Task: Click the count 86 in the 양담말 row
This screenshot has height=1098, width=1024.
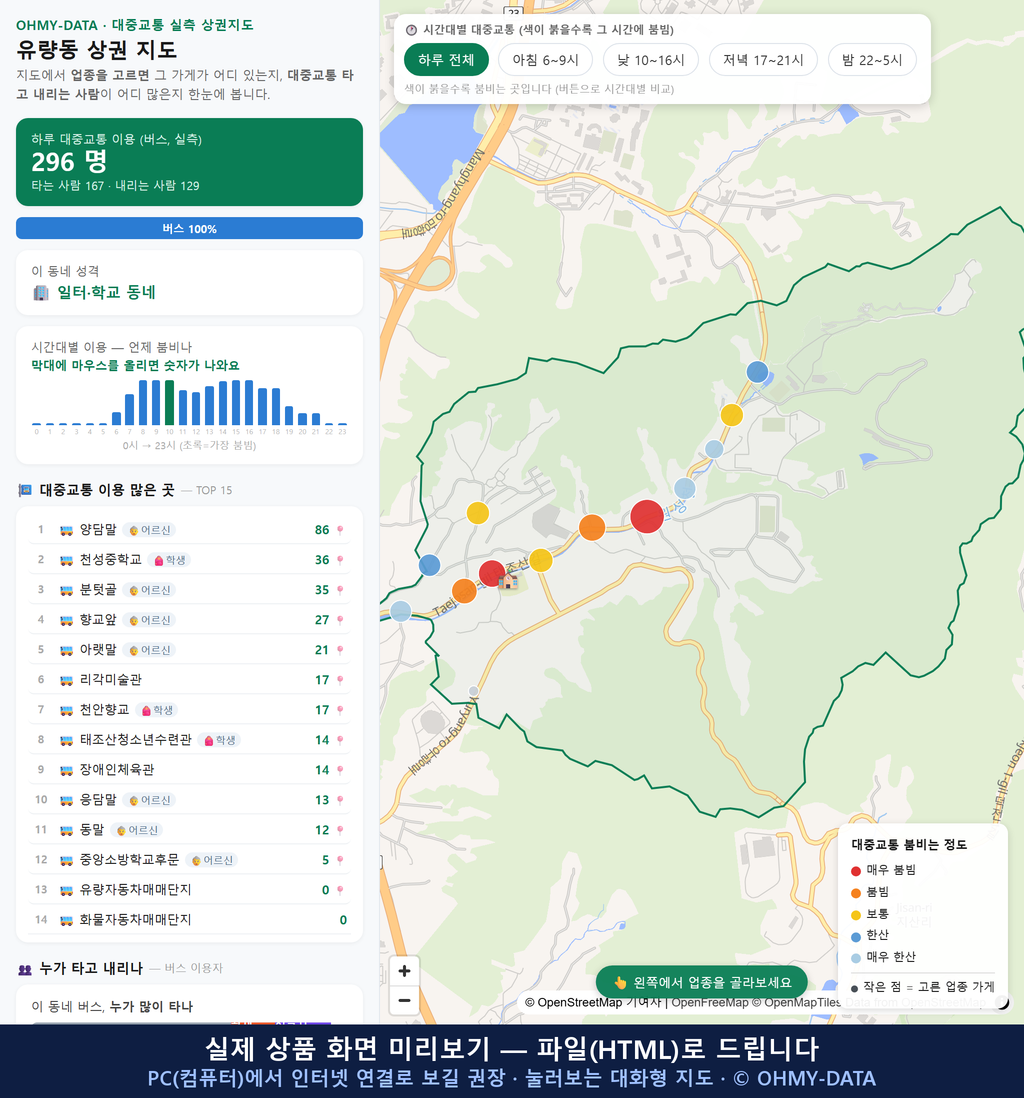Action: [322, 530]
